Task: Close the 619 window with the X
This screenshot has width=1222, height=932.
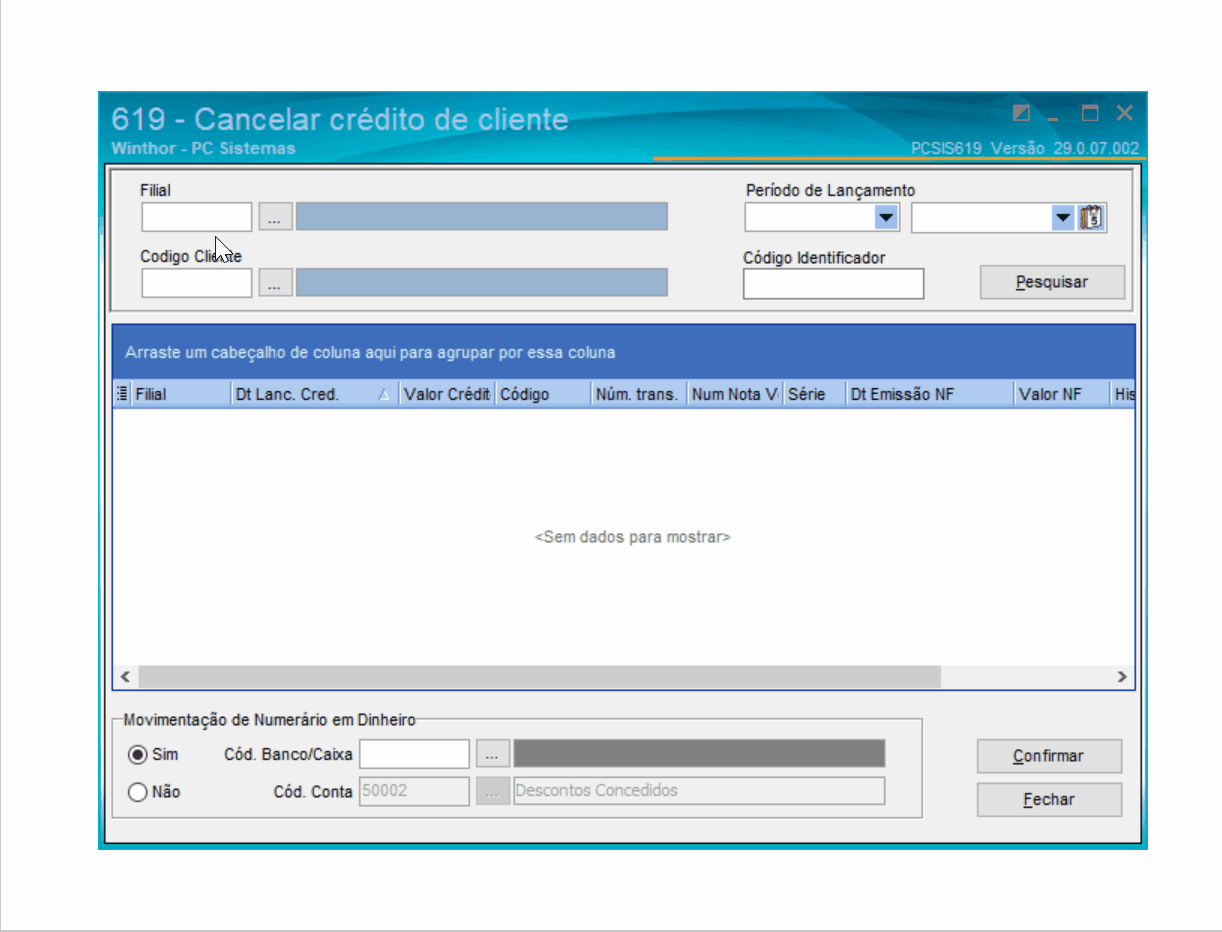Action: point(1125,113)
